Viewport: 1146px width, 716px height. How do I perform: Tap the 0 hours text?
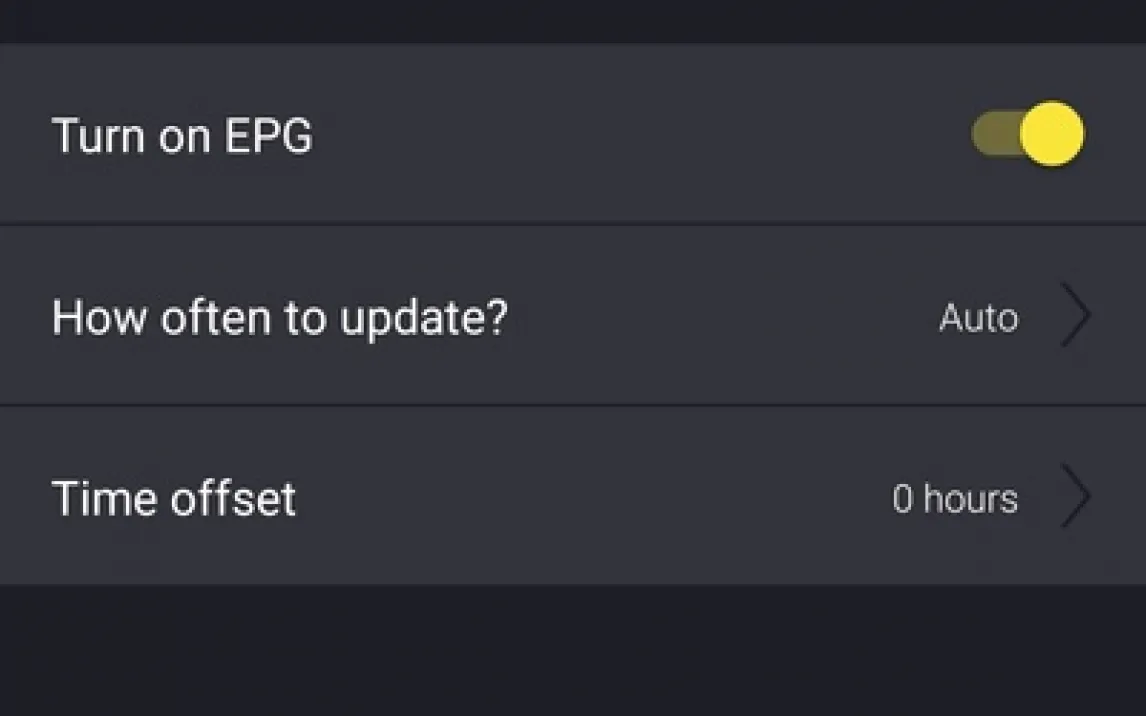click(x=955, y=498)
